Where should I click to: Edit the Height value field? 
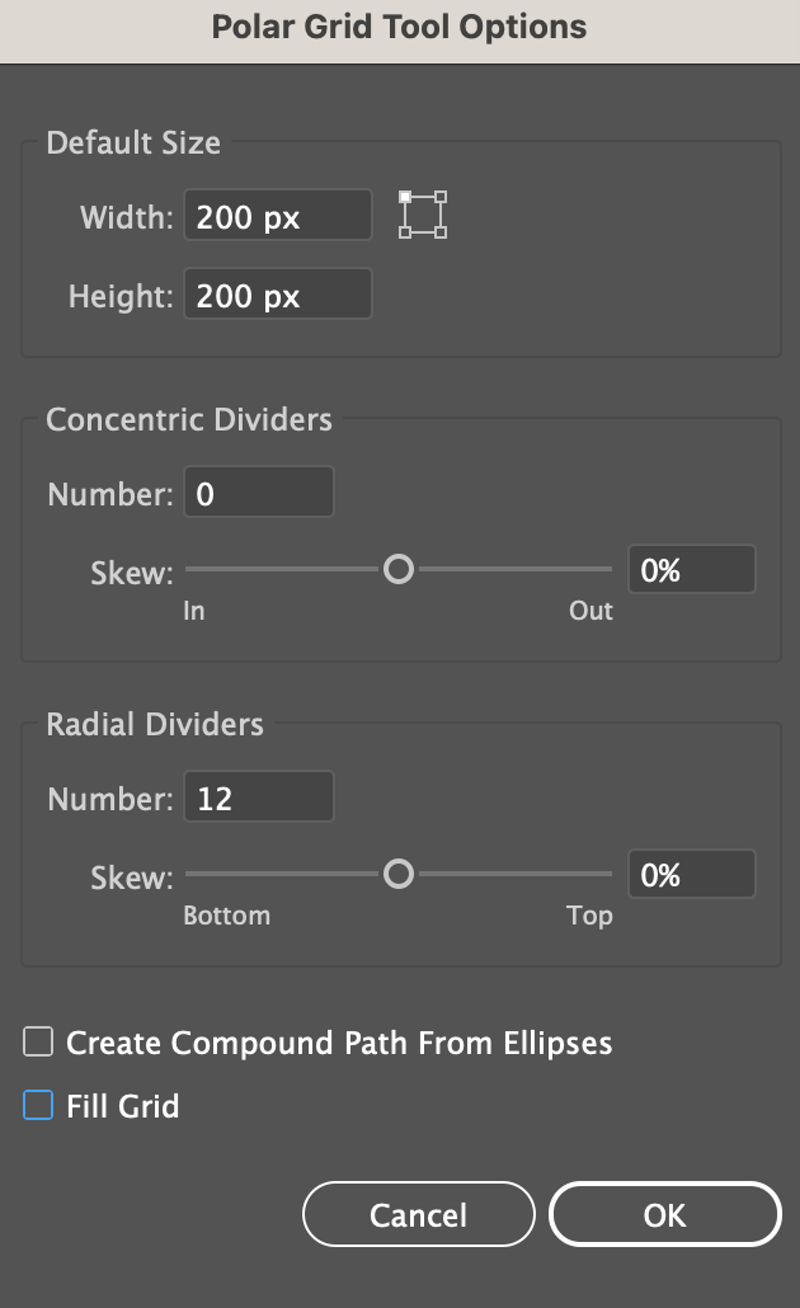pyautogui.click(x=277, y=294)
